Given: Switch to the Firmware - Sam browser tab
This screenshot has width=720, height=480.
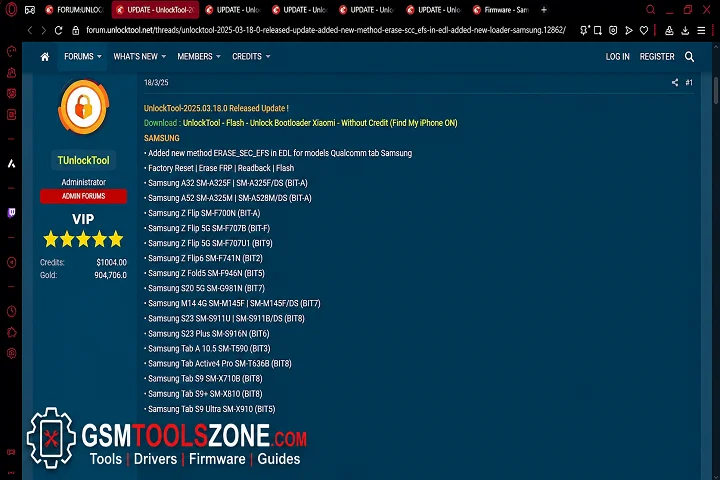Looking at the screenshot, I should pyautogui.click(x=501, y=10).
